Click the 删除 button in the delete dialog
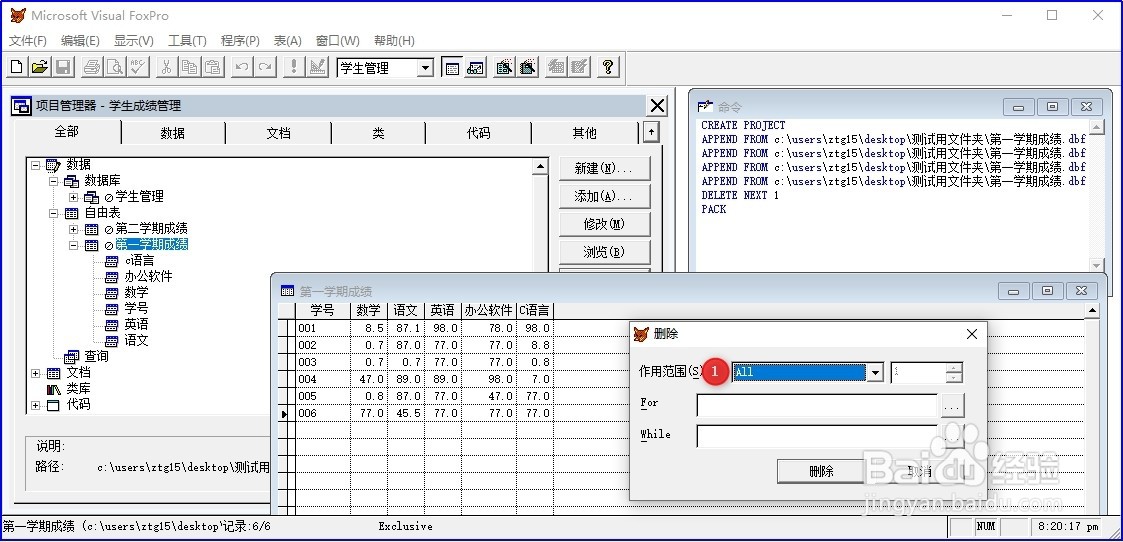The image size is (1123, 542). pos(821,471)
